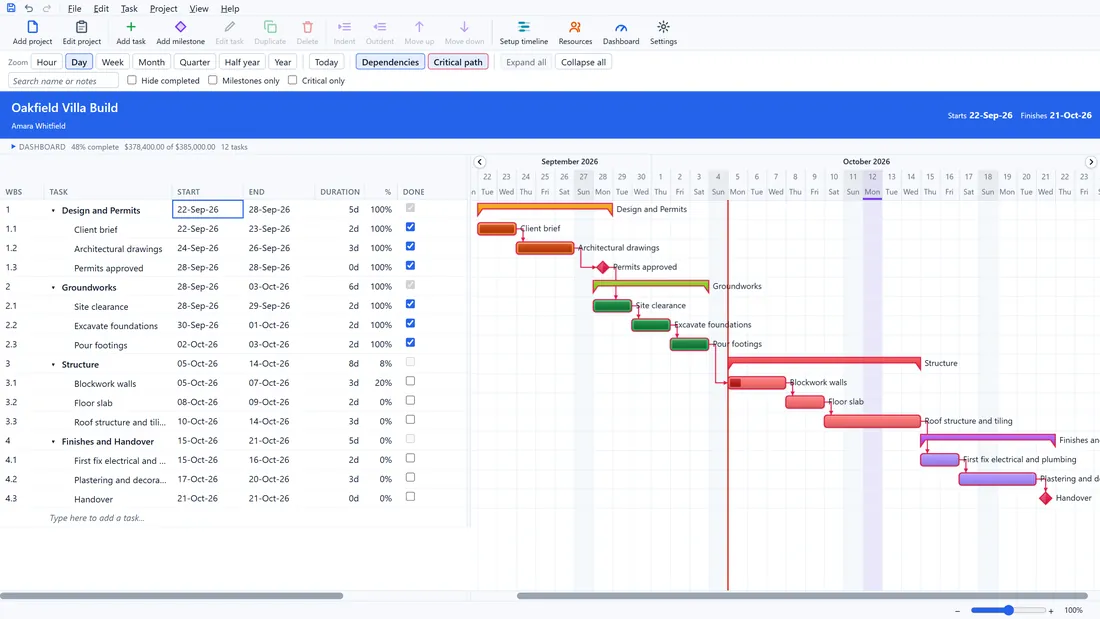This screenshot has width=1100, height=619.
Task: Click the Indent icon
Action: pyautogui.click(x=344, y=27)
